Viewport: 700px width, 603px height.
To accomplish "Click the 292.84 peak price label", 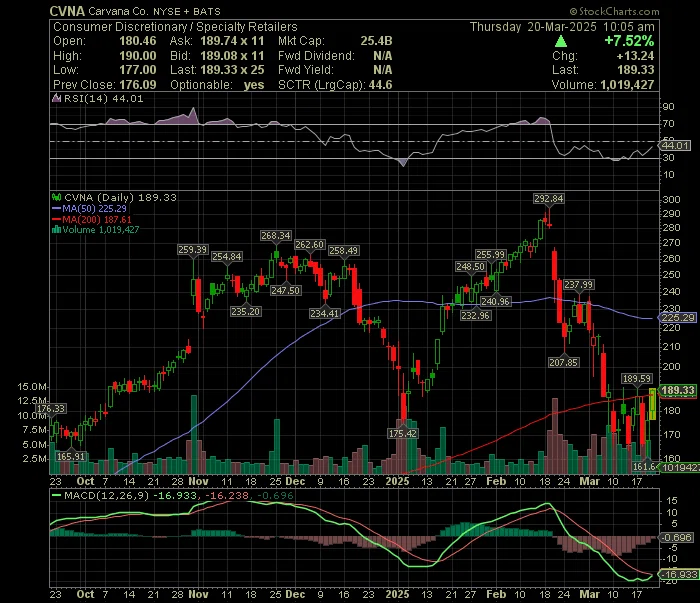I will (549, 199).
